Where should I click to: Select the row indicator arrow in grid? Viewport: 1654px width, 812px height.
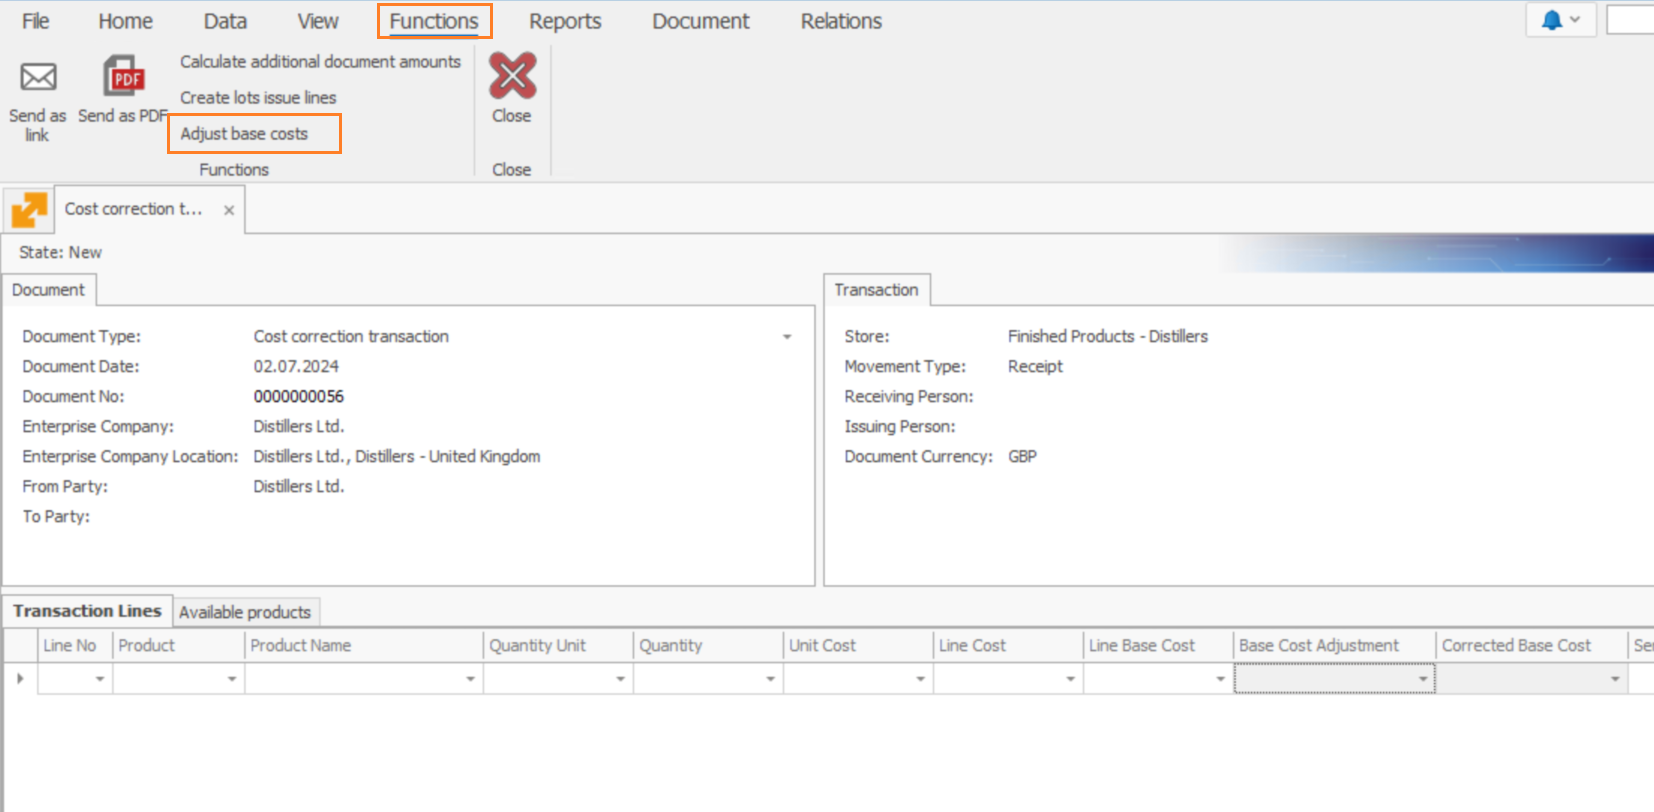[x=20, y=678]
